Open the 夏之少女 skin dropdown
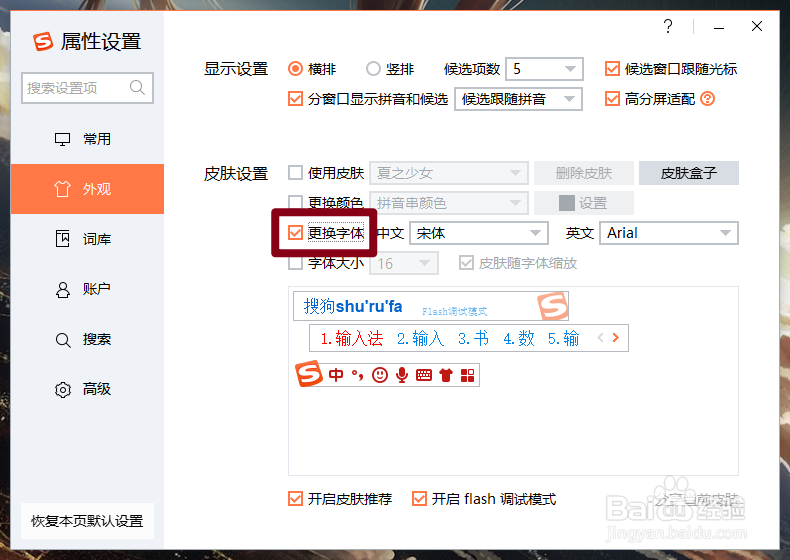Screen dimensions: 790x560 pos(449,173)
